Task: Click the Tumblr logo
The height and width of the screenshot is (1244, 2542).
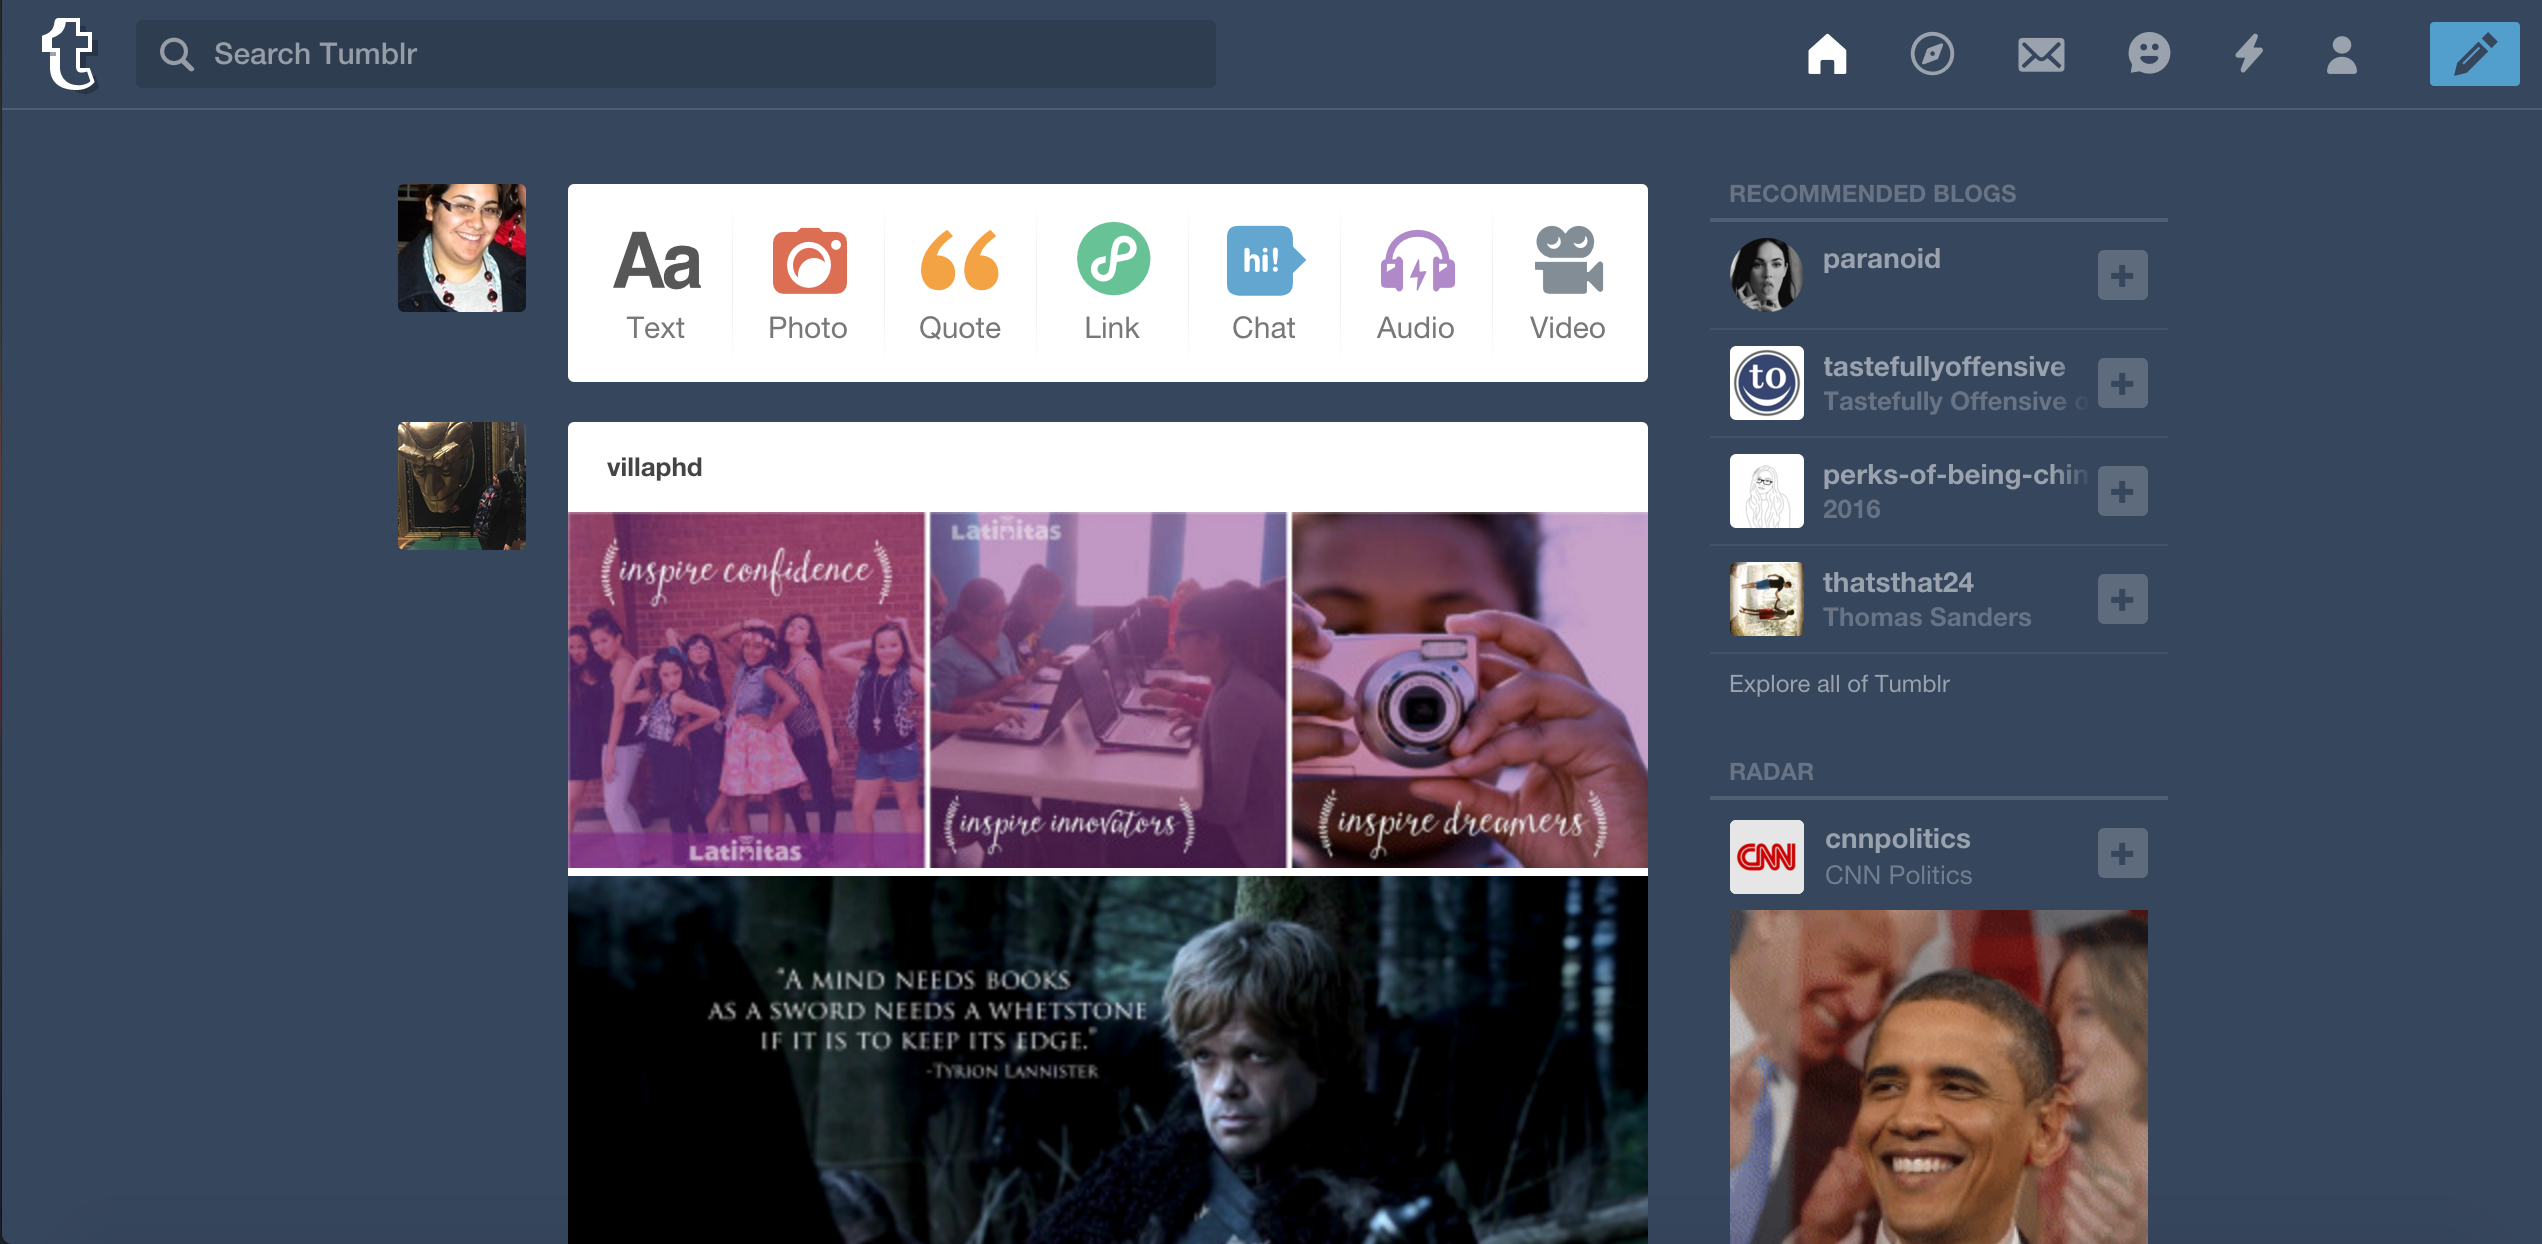Action: tap(69, 54)
